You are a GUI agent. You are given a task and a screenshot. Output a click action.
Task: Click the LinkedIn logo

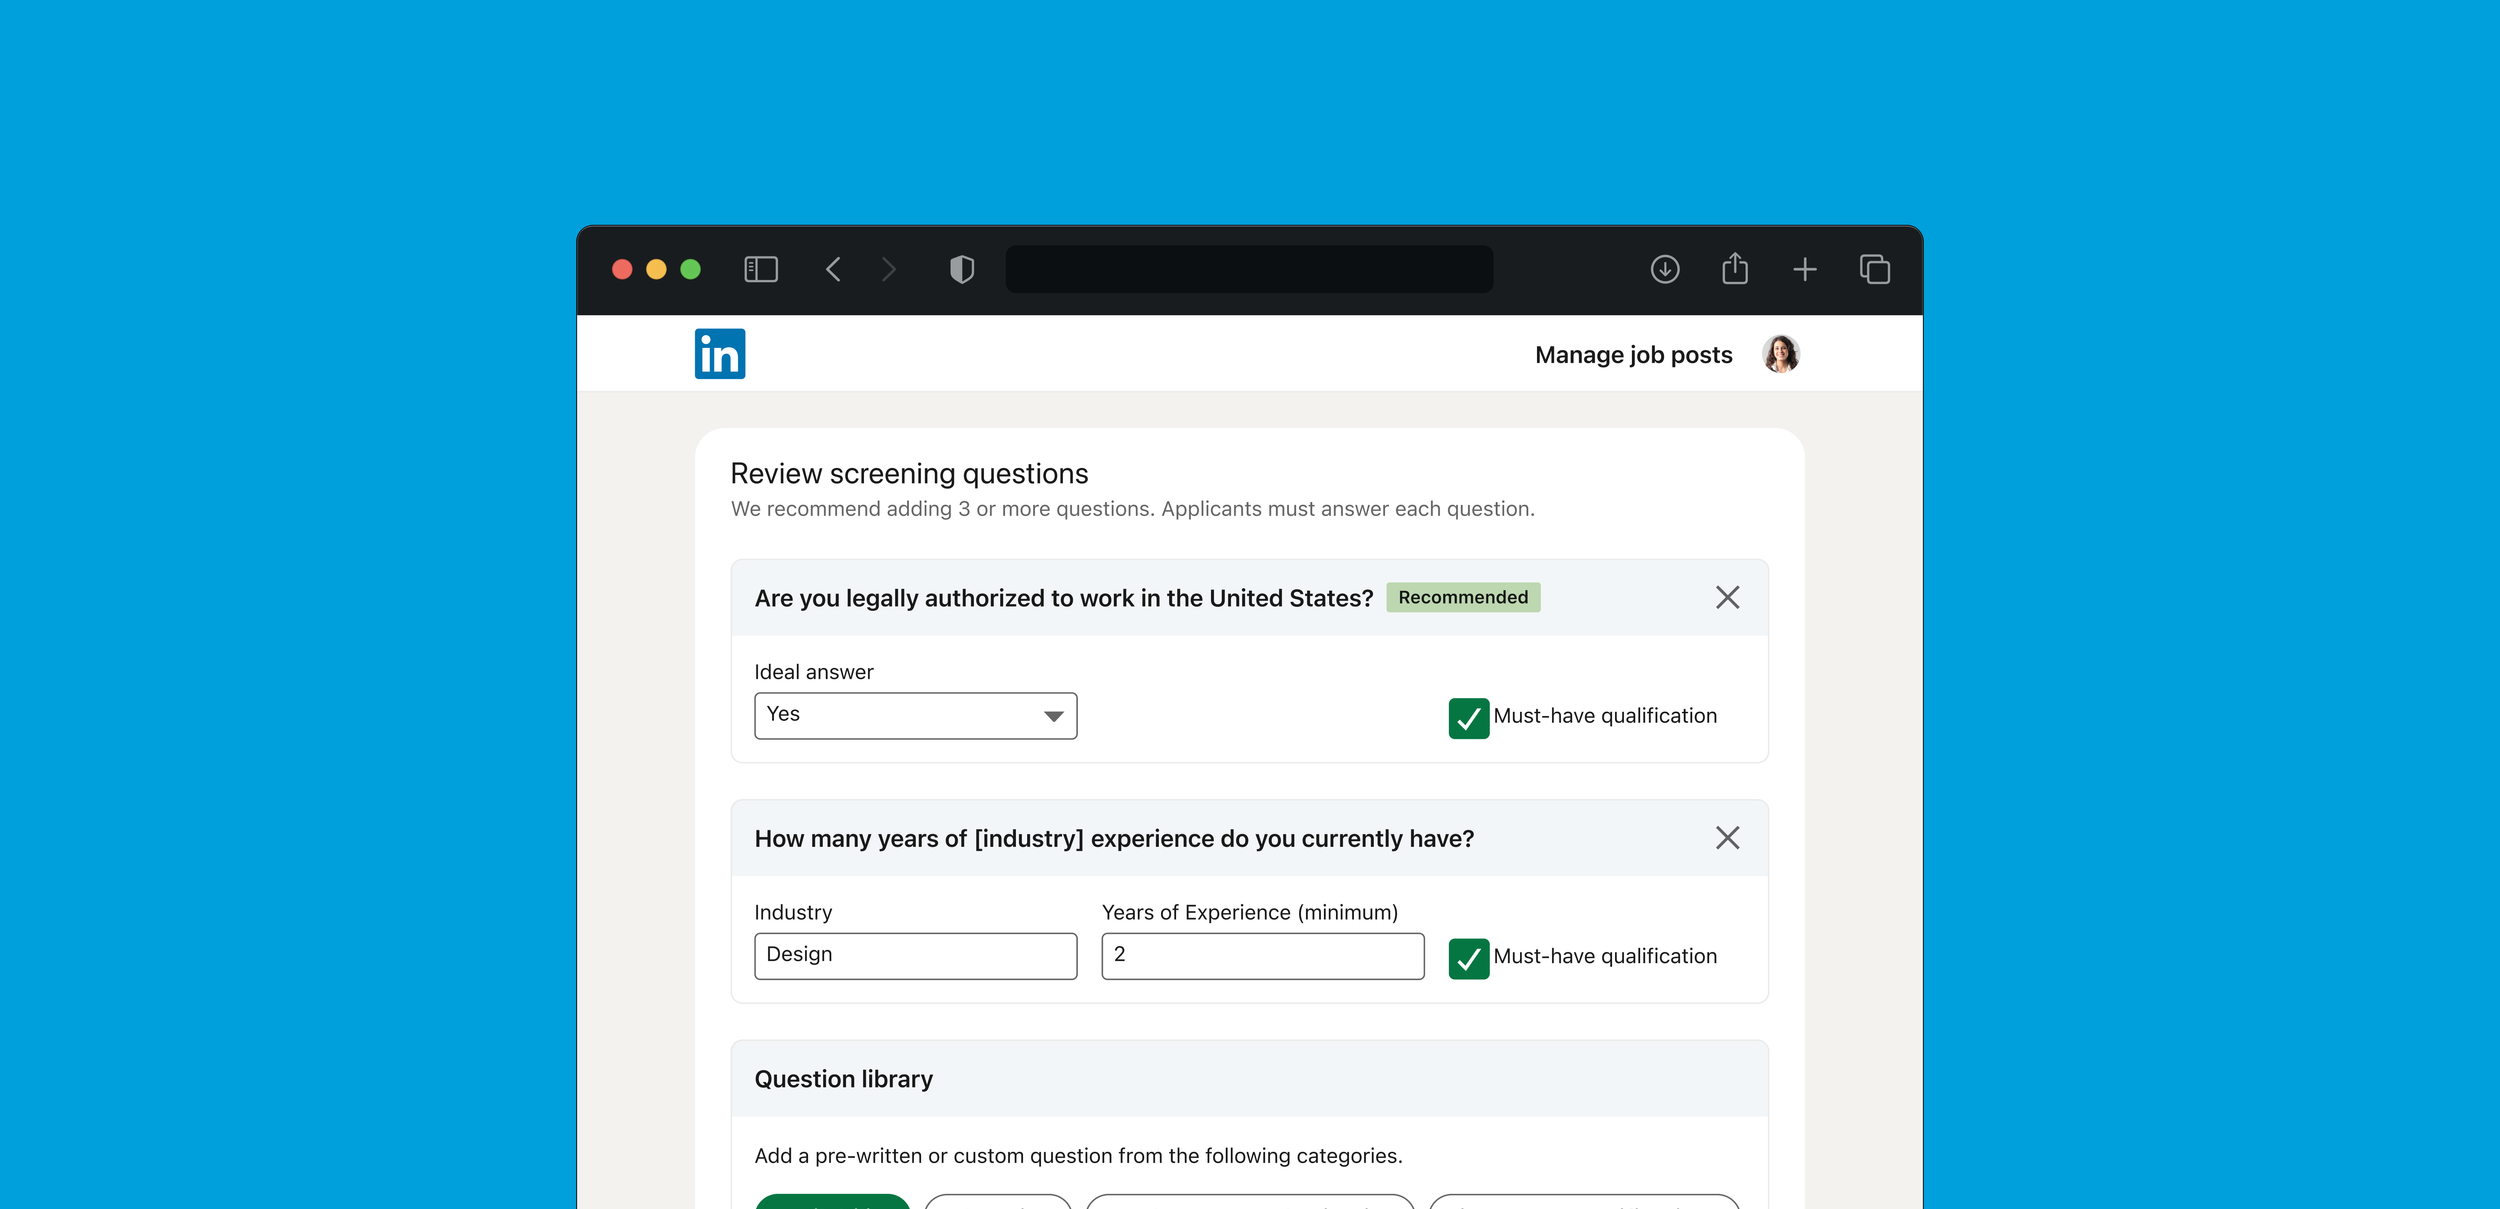719,354
